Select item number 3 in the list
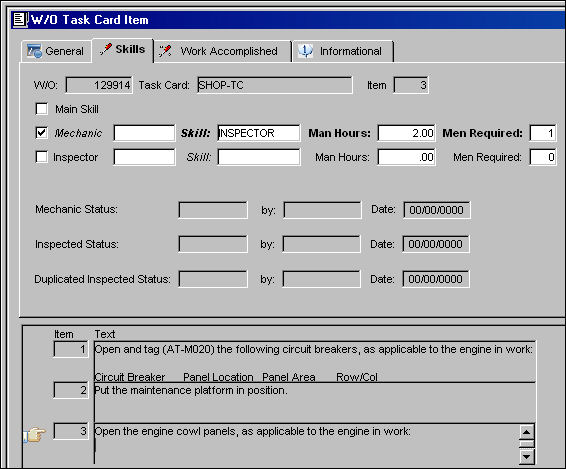The width and height of the screenshot is (566, 469). [71, 431]
